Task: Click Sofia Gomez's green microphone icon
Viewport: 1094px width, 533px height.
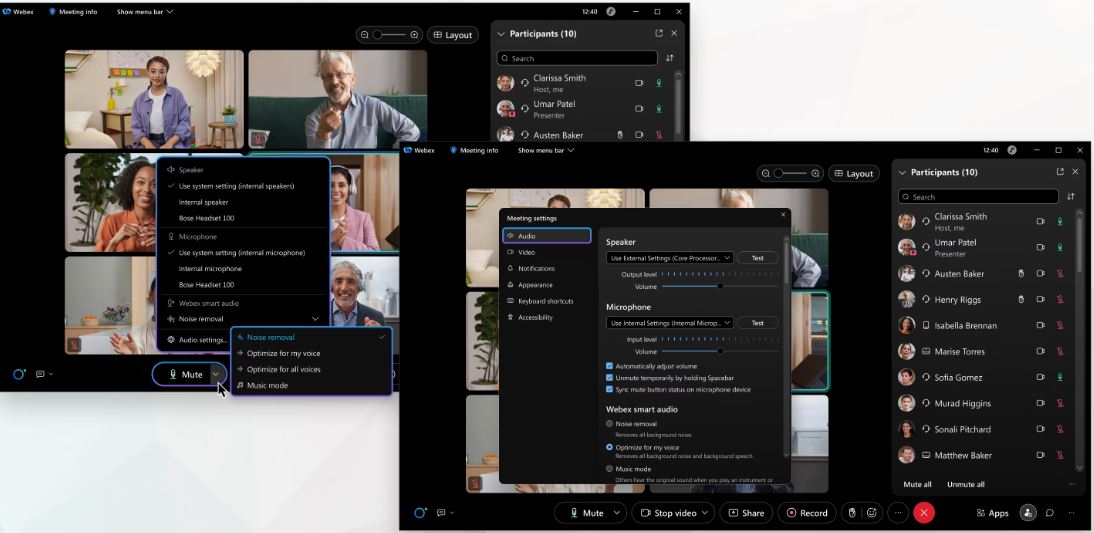Action: click(1061, 377)
